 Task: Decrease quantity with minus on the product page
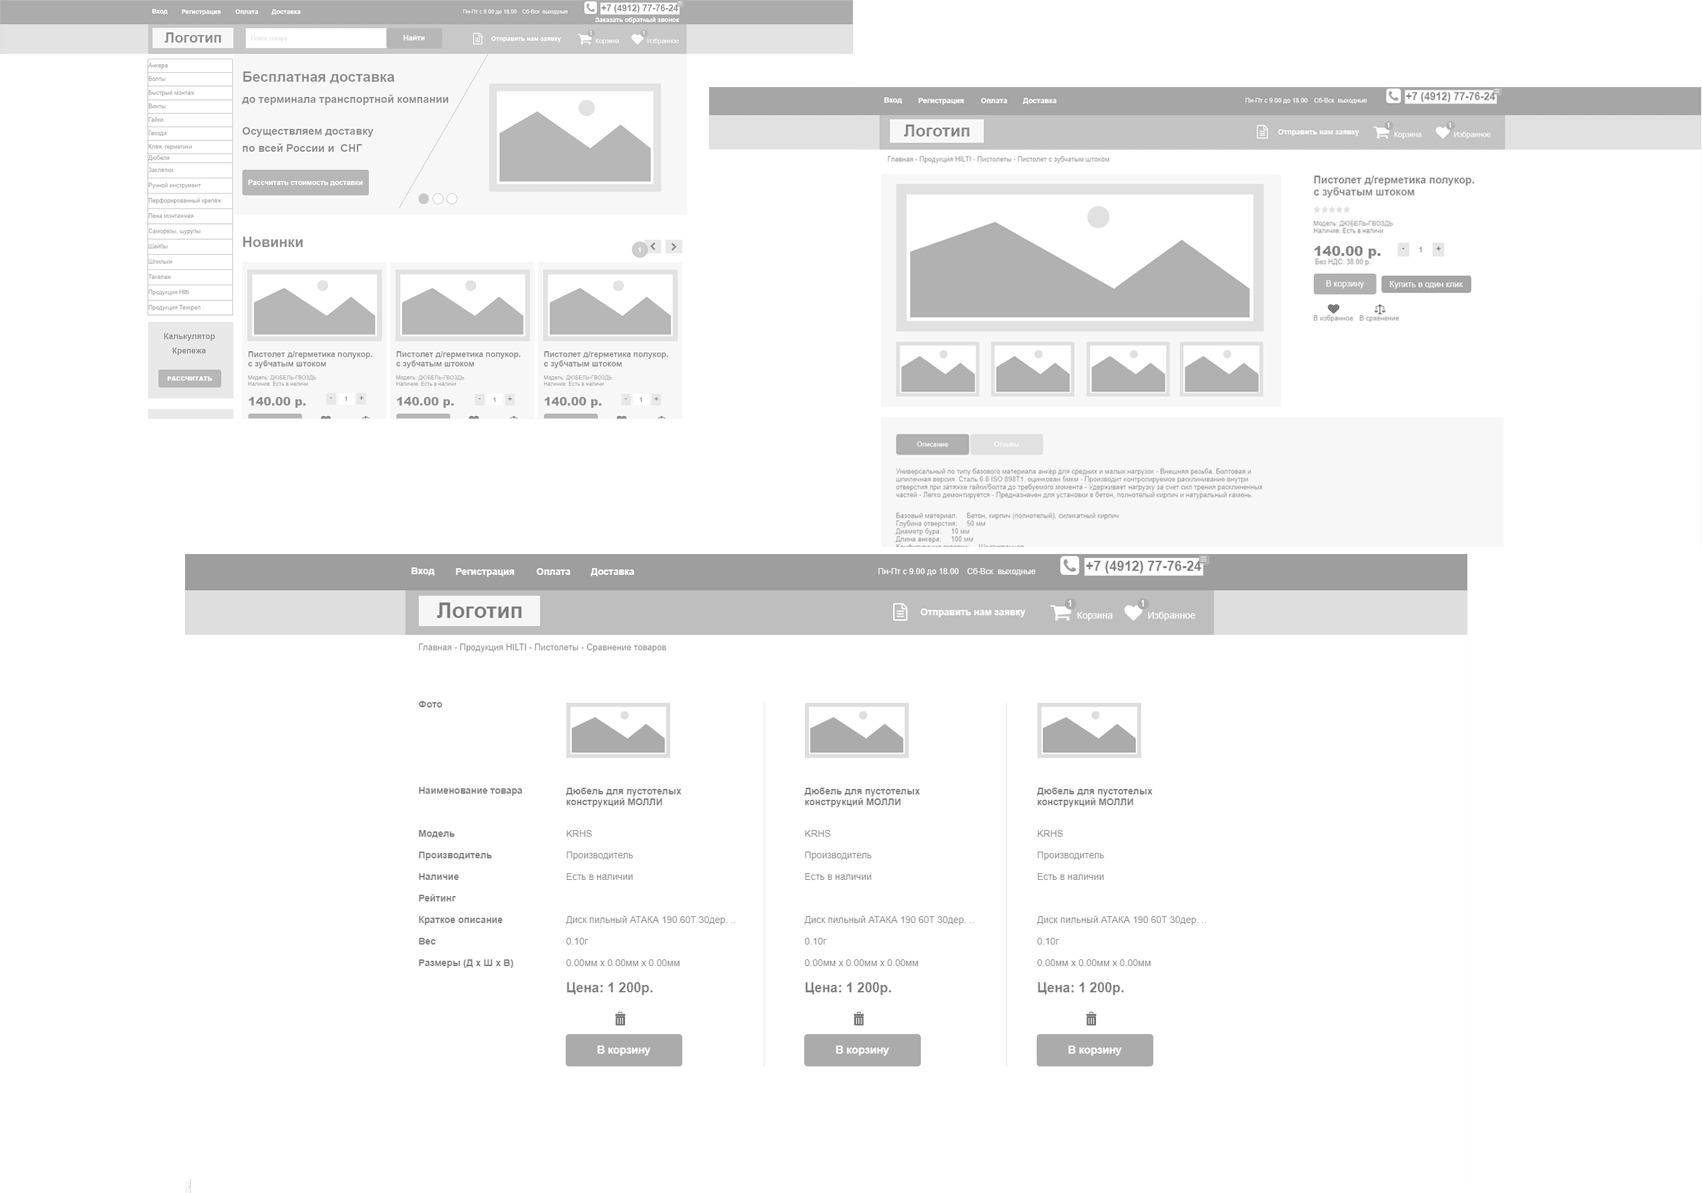coord(1403,249)
